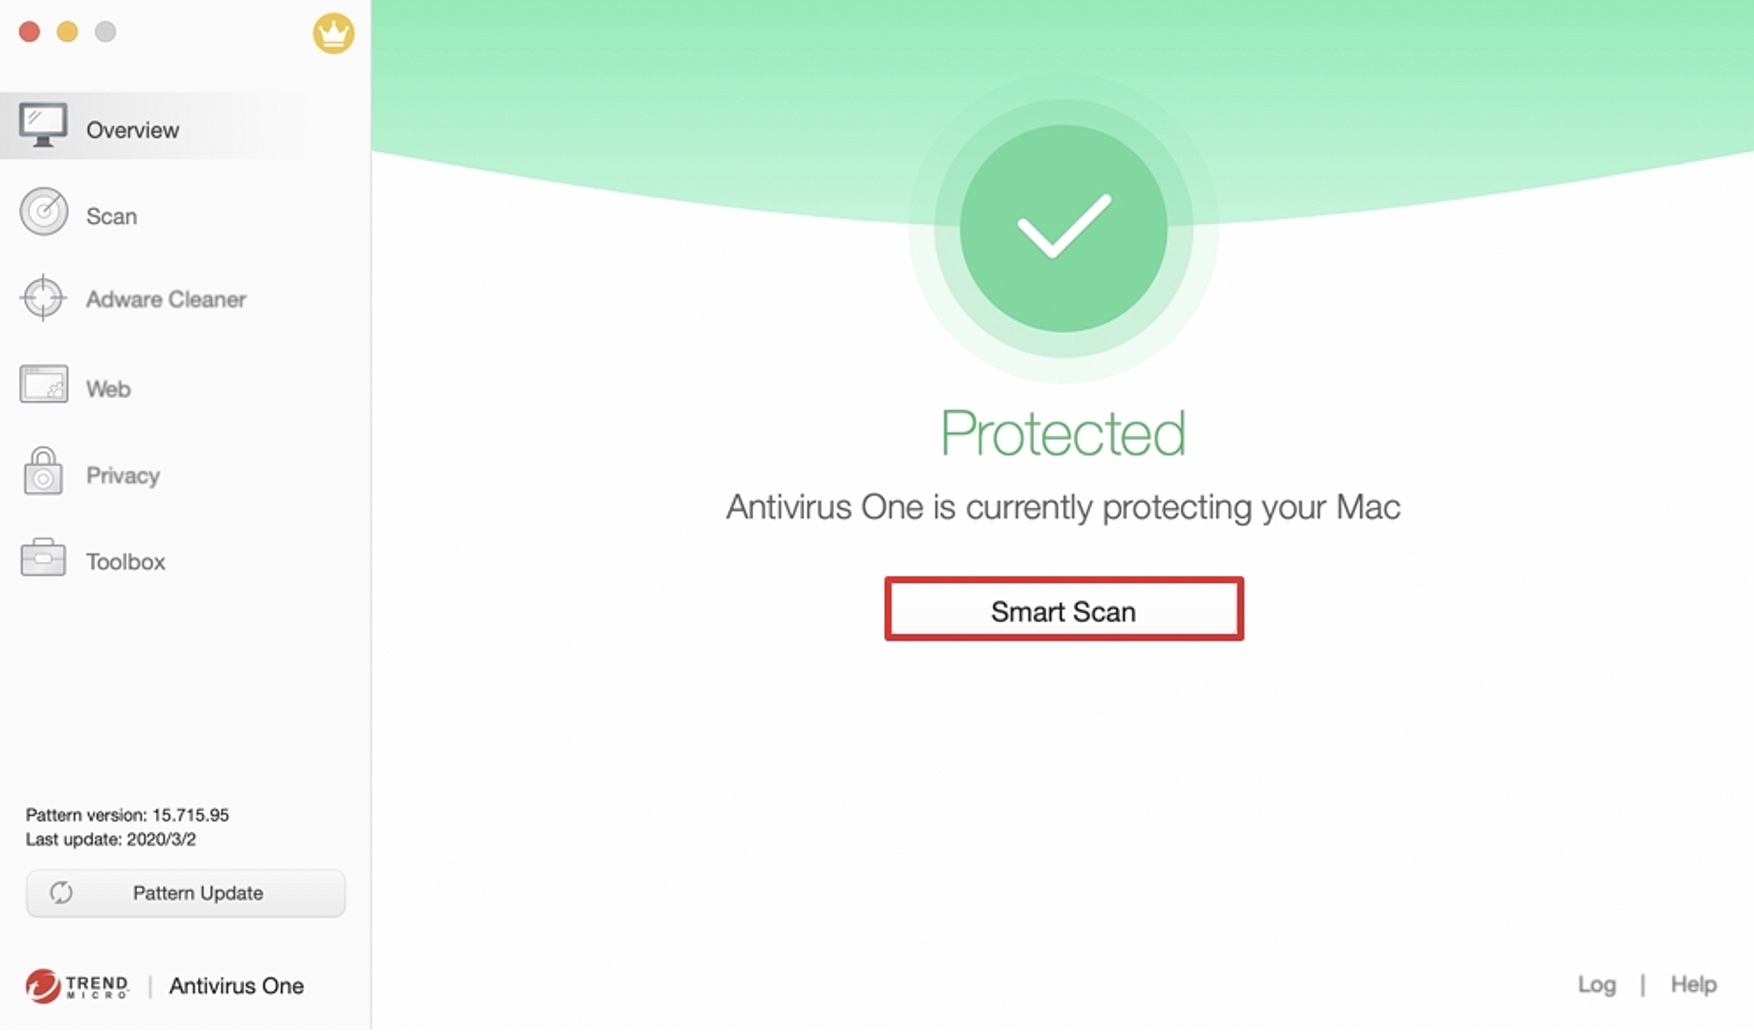Click the gold crown premium icon
This screenshot has height=1032, width=1754.
pyautogui.click(x=333, y=33)
